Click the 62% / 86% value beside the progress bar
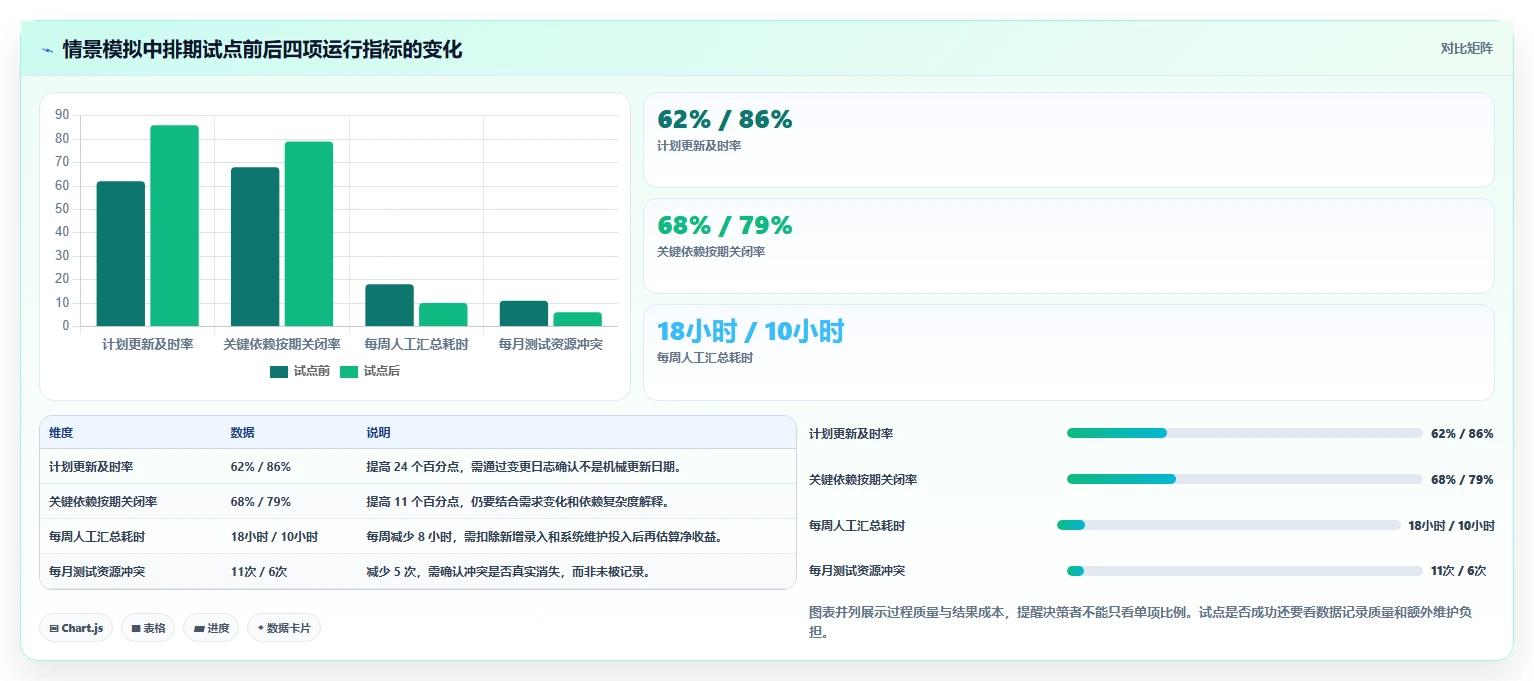 [1462, 434]
